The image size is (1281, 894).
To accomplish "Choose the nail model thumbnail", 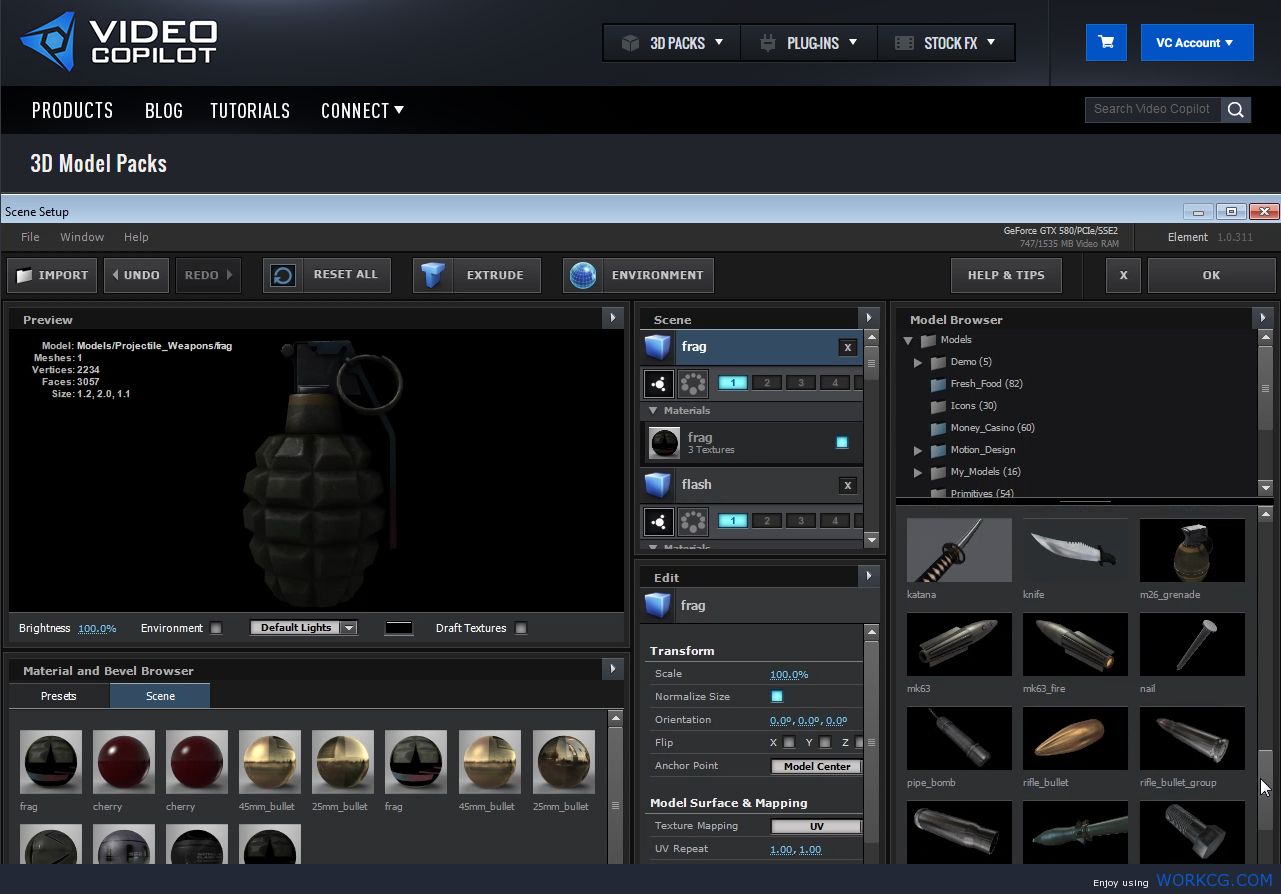I will [x=1192, y=645].
